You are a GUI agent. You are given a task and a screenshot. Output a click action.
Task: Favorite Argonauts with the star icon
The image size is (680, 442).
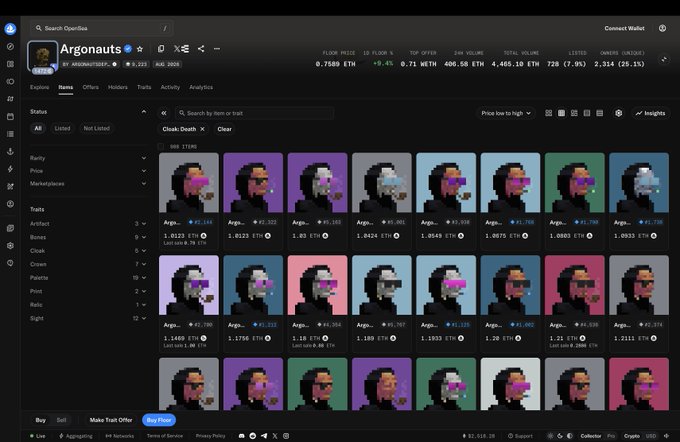140,49
